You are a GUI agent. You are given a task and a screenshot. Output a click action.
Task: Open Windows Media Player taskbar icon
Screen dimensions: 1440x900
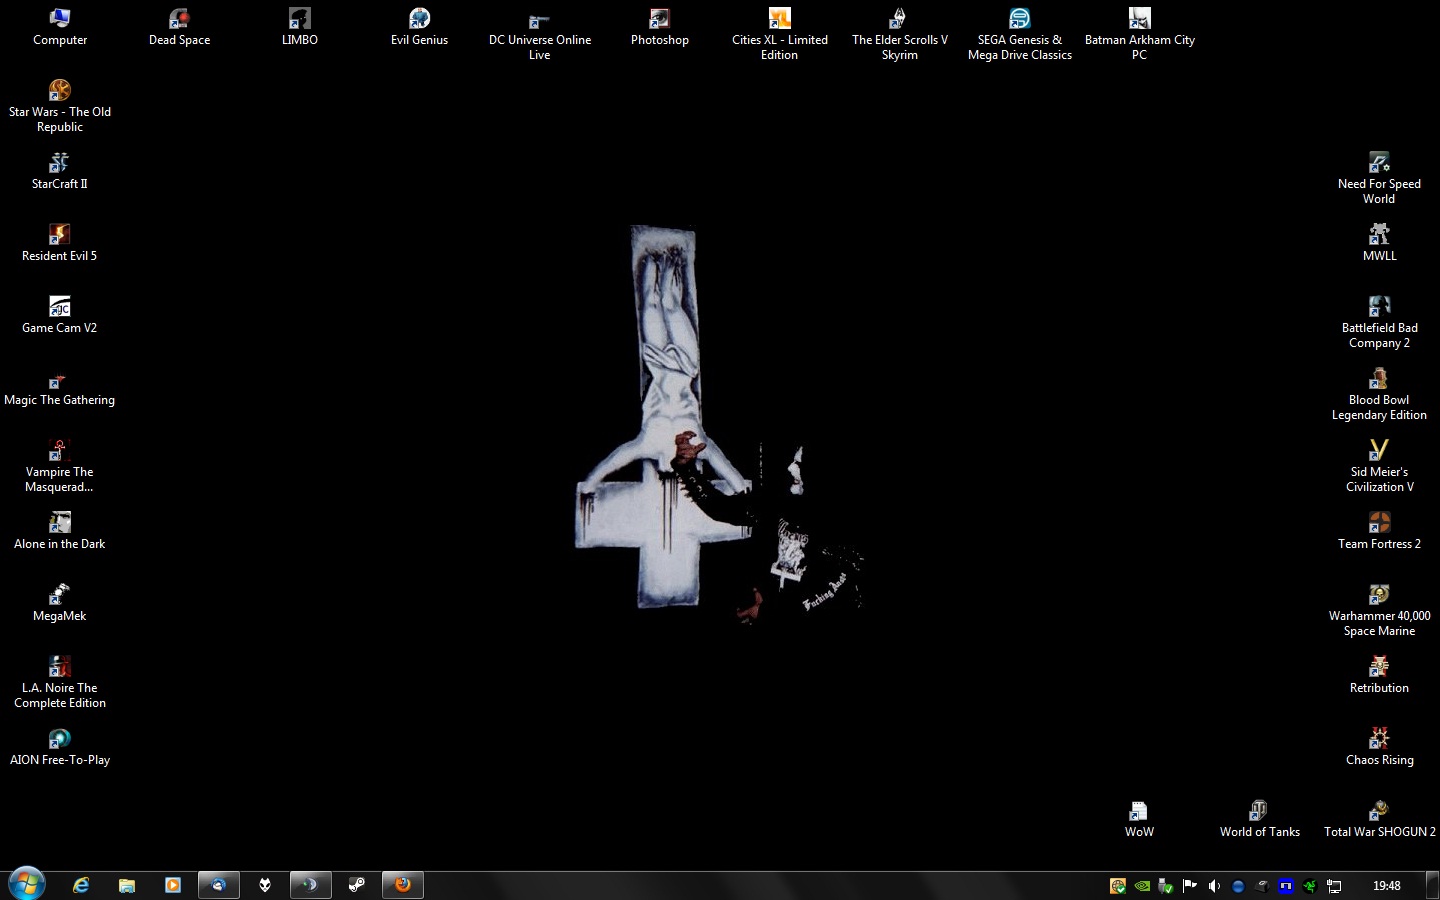click(x=173, y=885)
